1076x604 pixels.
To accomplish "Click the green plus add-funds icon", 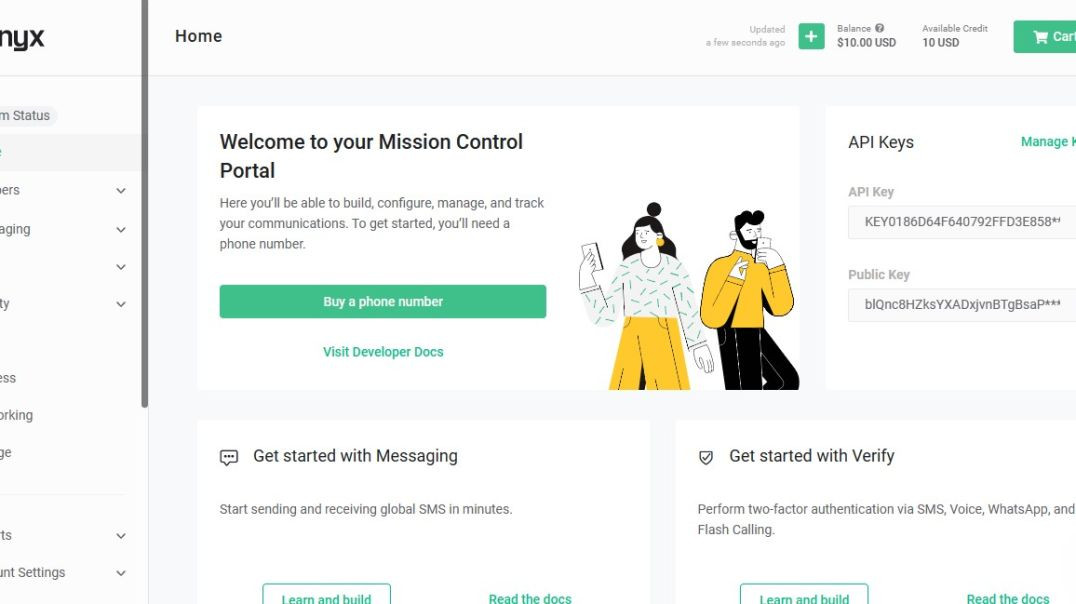I will tap(811, 36).
